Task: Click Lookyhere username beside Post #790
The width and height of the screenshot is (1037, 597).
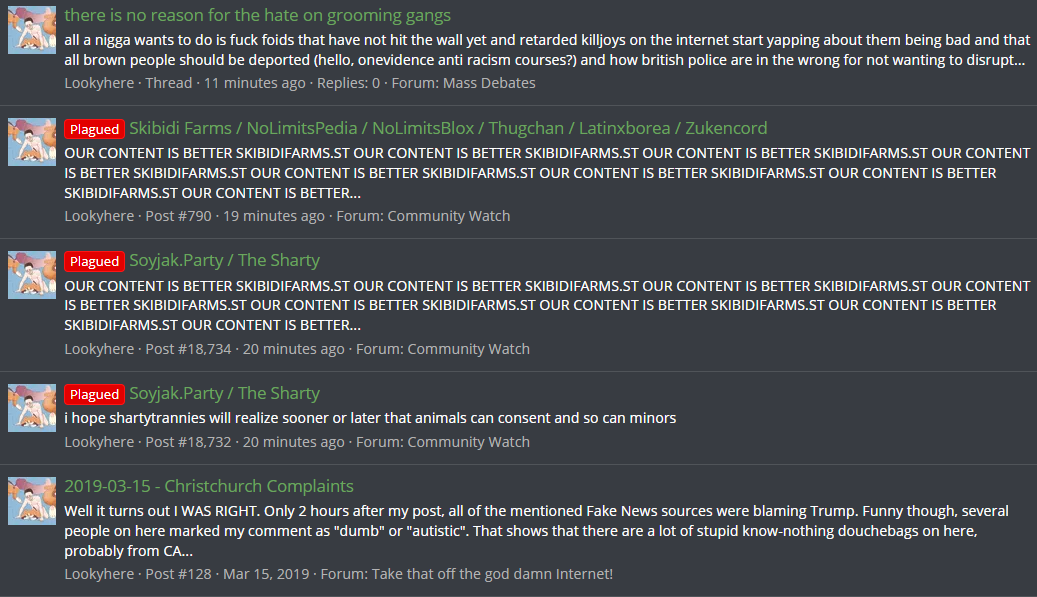Action: (x=99, y=216)
